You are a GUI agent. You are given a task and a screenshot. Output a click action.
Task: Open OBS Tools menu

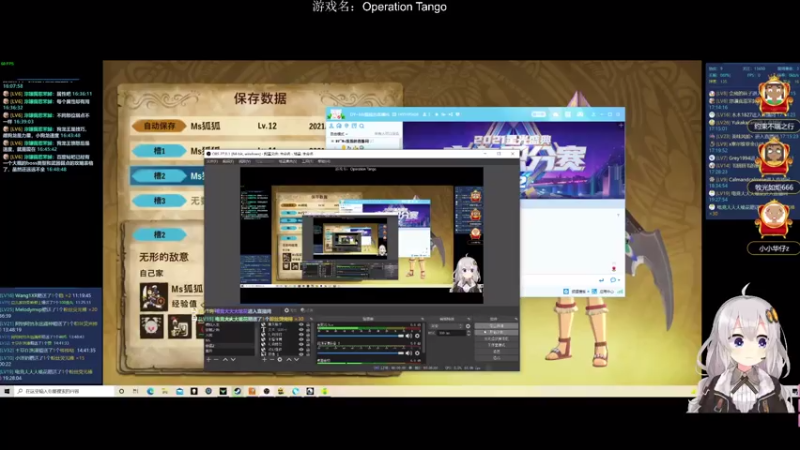(x=307, y=161)
